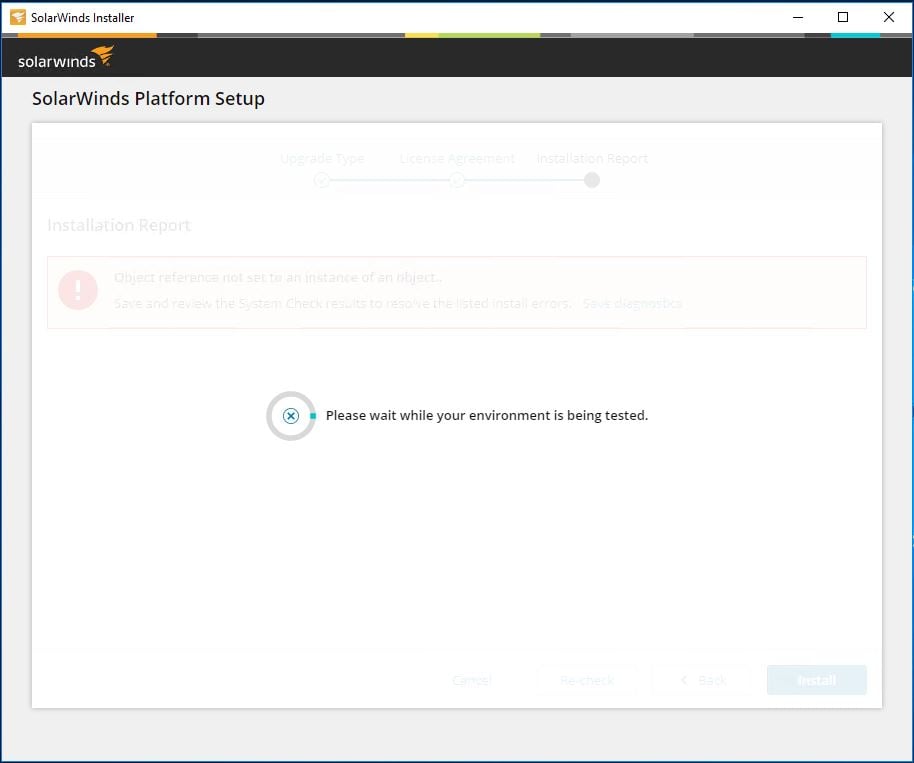Viewport: 914px width, 763px height.
Task: Select the License Agreement step circle
Action: coord(457,180)
